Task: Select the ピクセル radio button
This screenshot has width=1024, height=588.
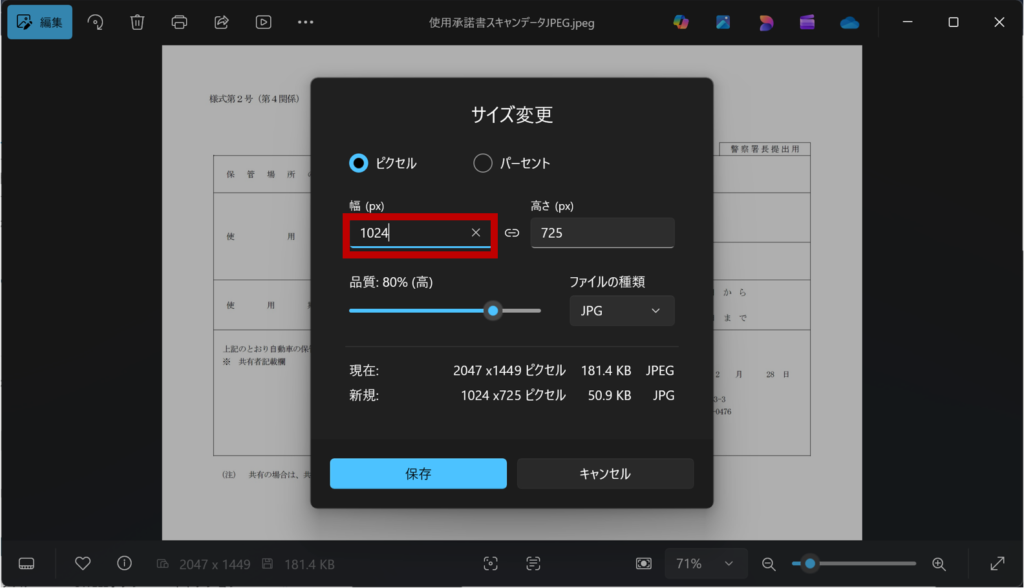Action: point(359,163)
